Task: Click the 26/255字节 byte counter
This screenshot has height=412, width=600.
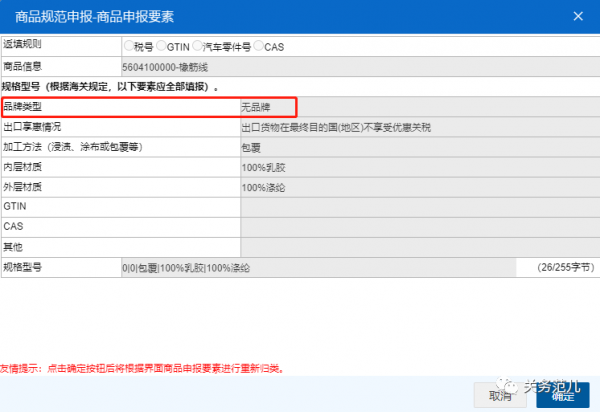Action: click(565, 268)
